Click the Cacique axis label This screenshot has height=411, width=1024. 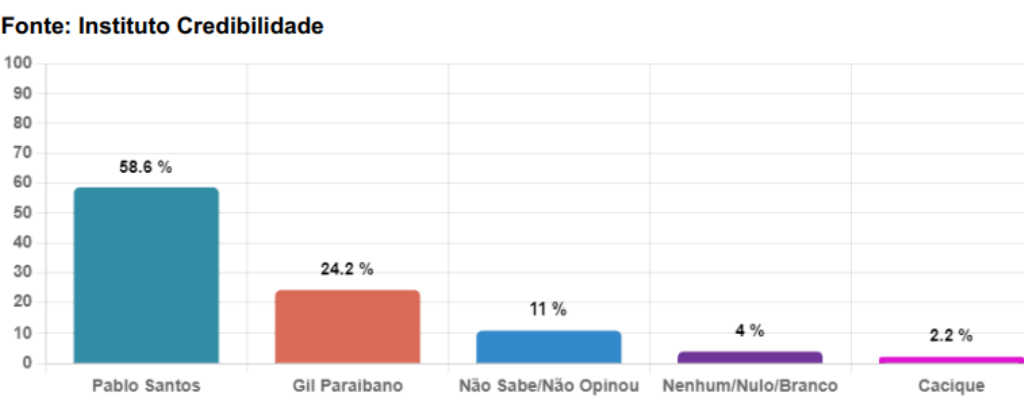951,386
